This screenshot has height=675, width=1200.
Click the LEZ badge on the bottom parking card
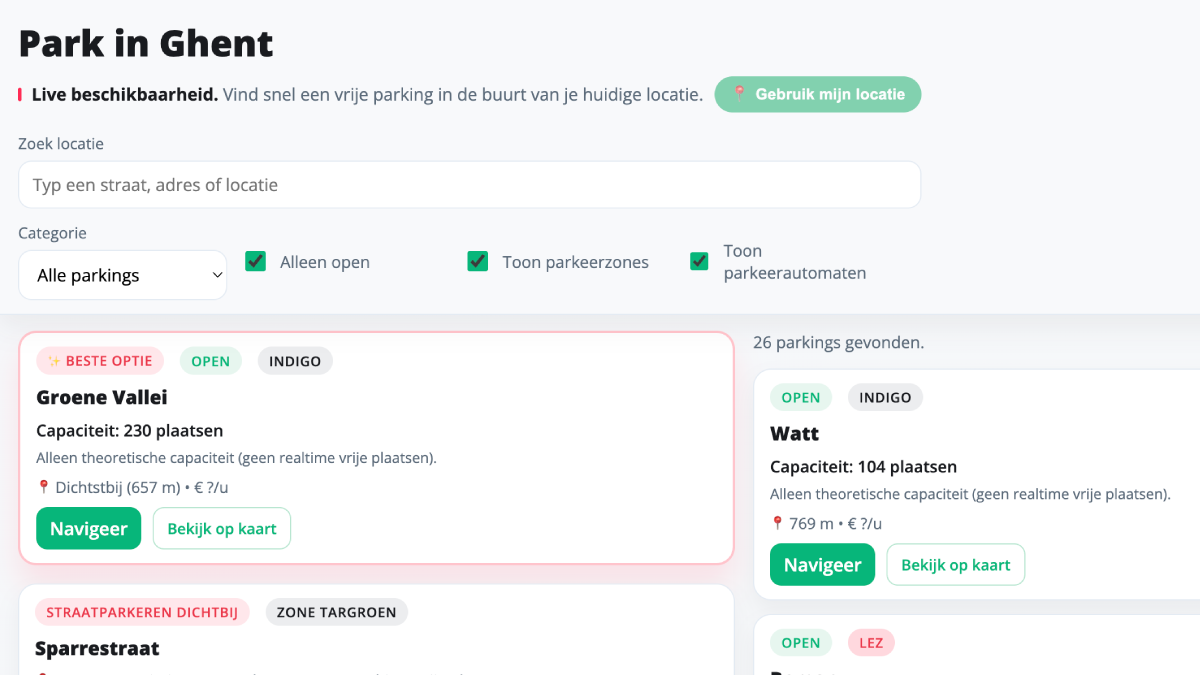(871, 642)
